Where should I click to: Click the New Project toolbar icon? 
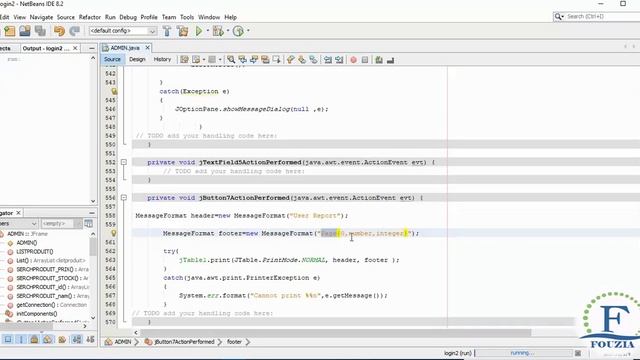pos(9,31)
